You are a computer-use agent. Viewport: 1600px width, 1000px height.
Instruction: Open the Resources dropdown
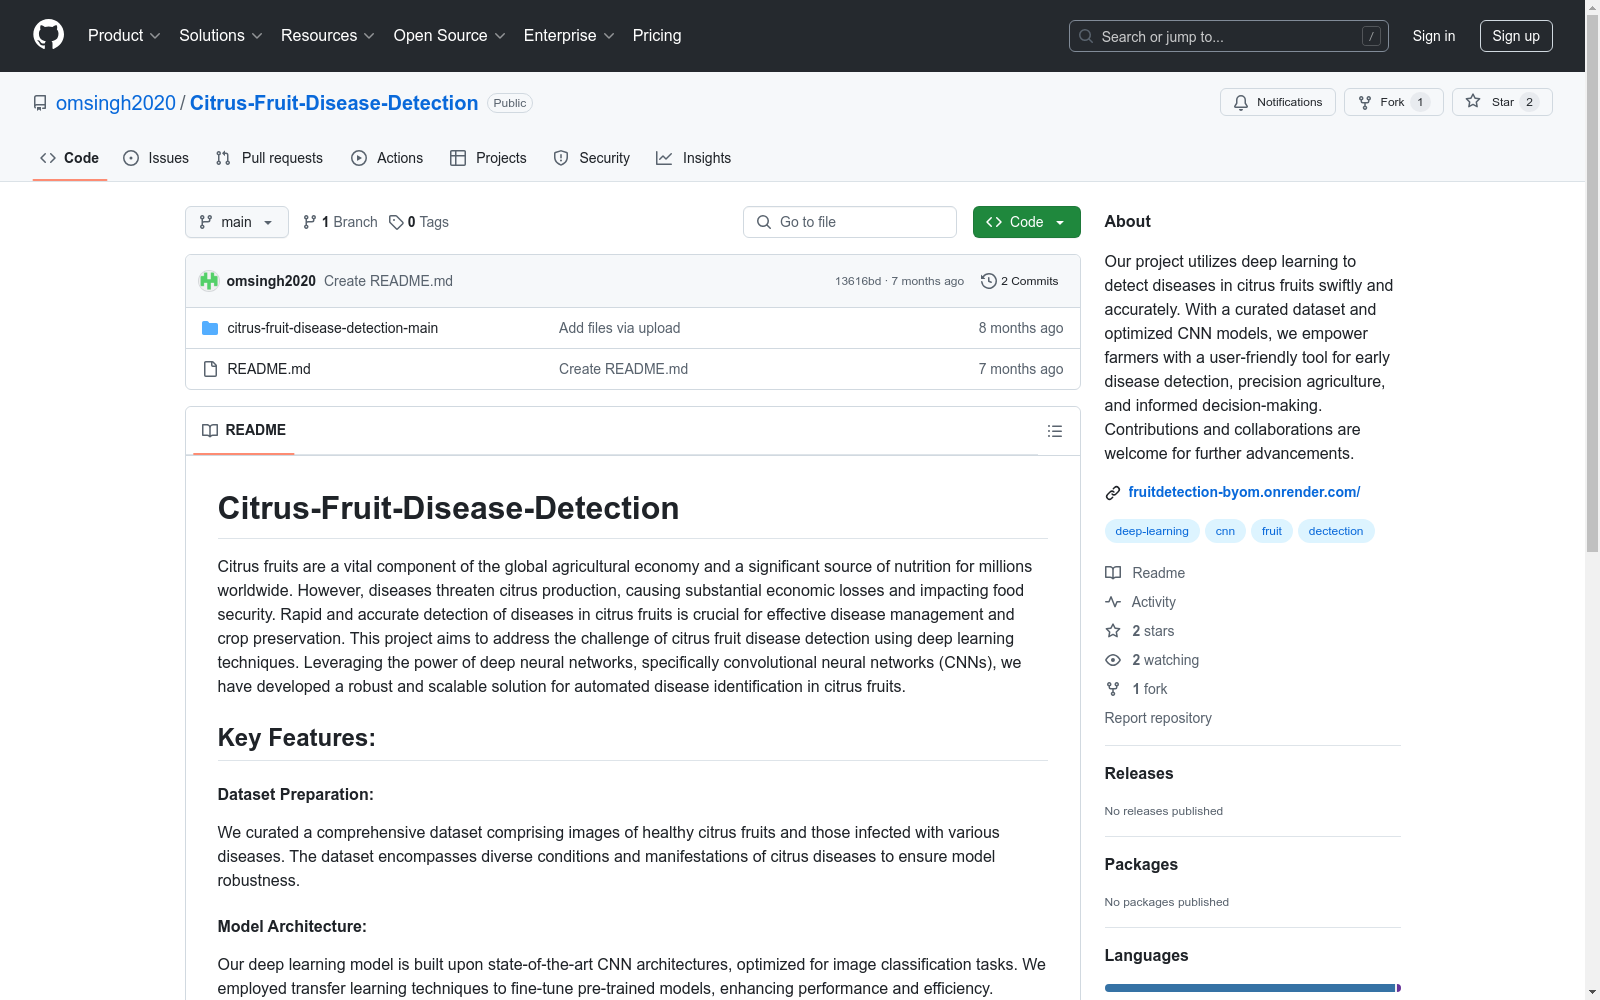coord(327,35)
